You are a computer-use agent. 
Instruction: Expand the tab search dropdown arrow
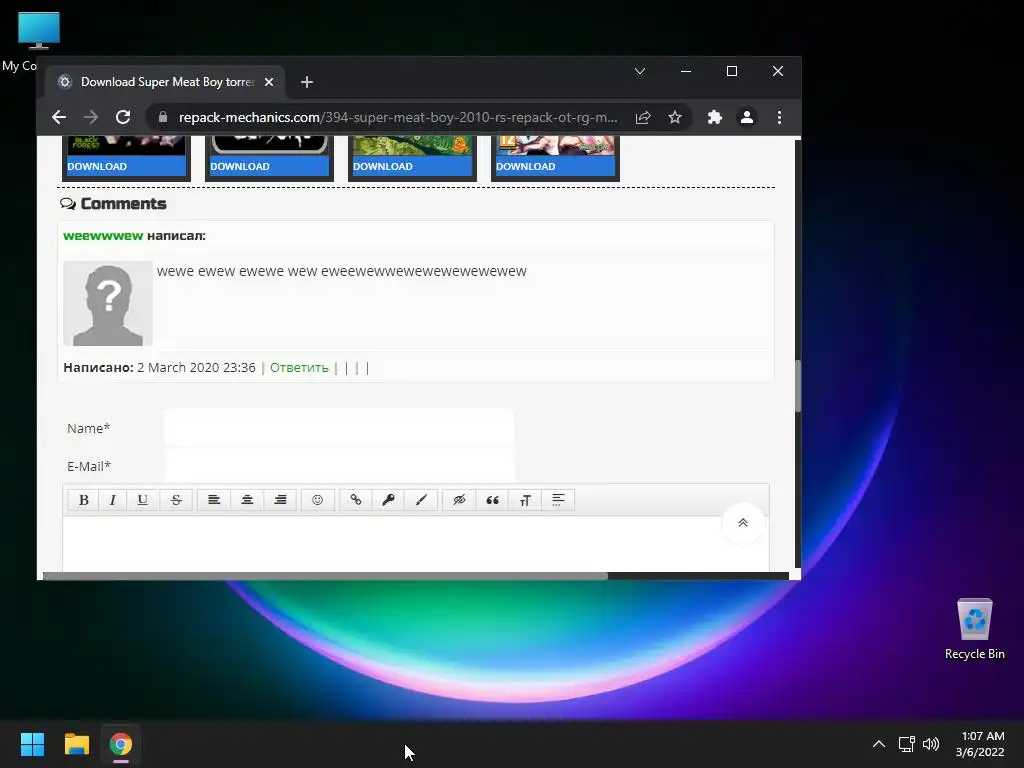pos(640,71)
